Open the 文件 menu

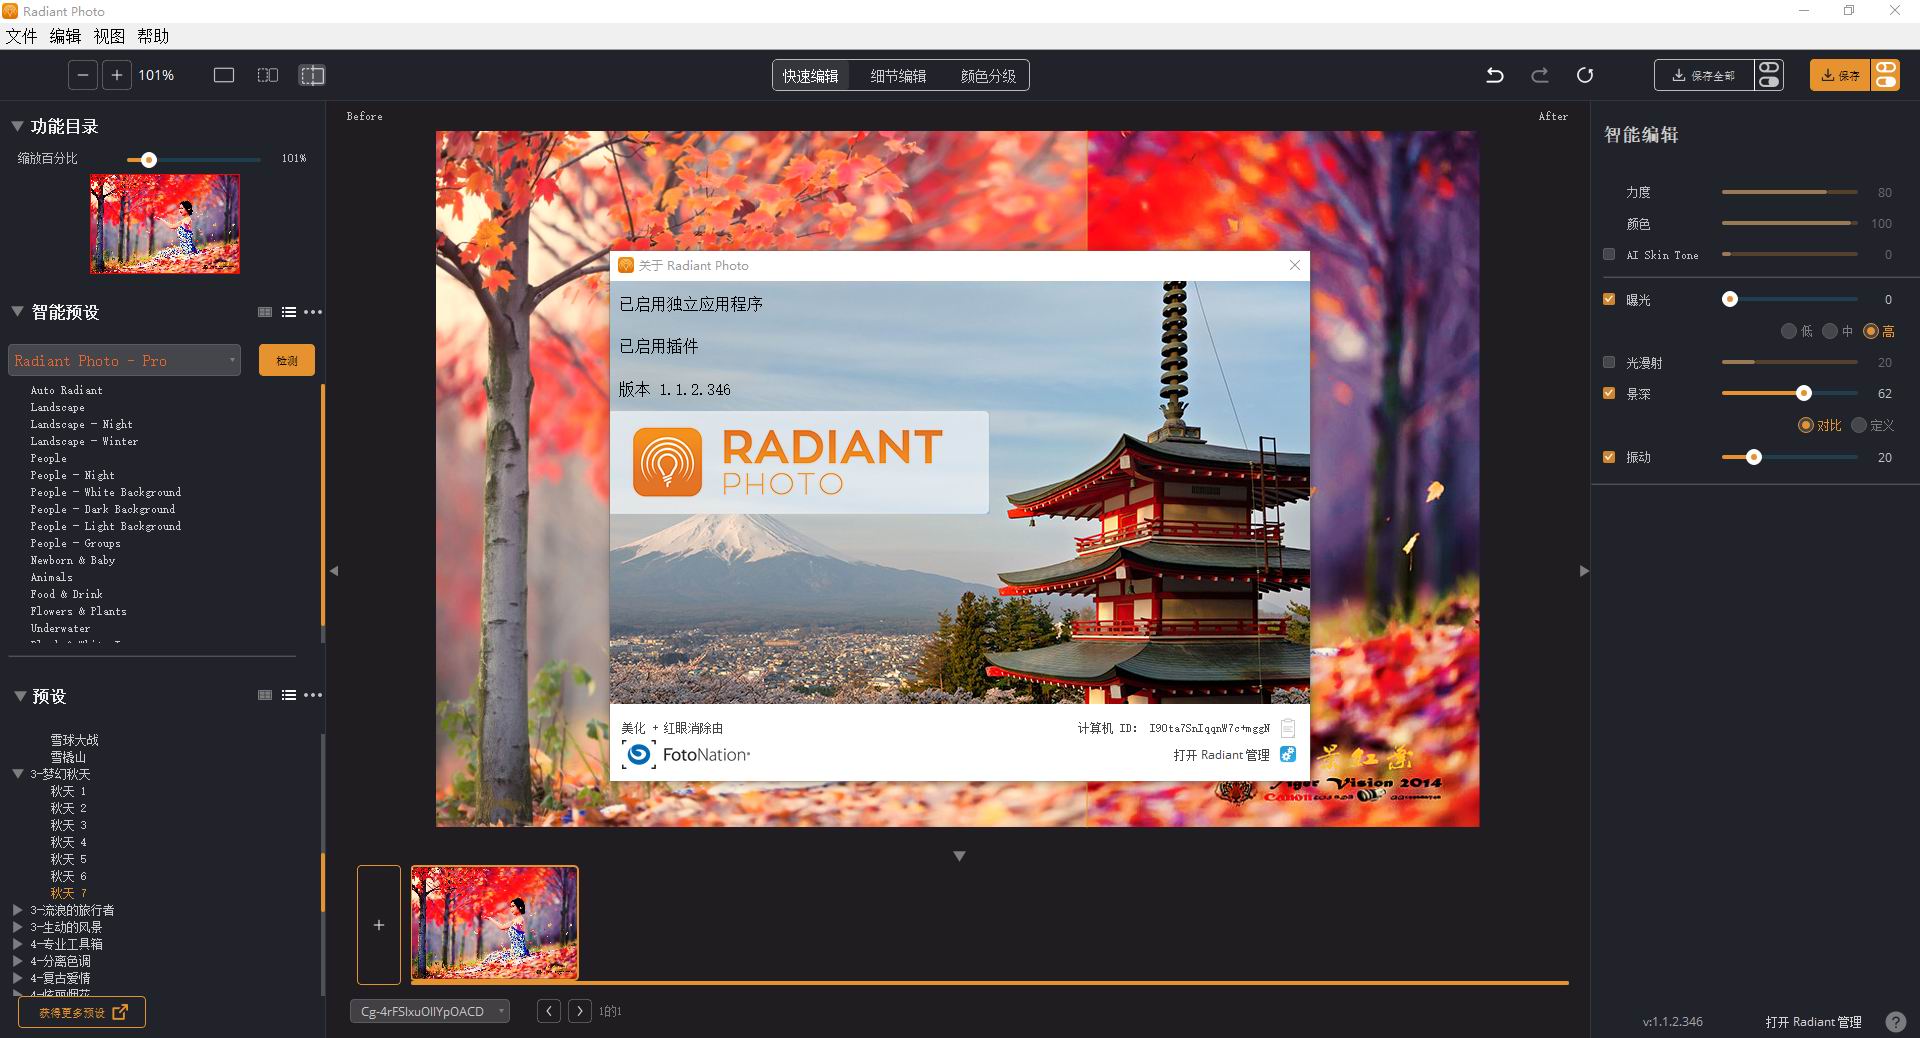[21, 36]
